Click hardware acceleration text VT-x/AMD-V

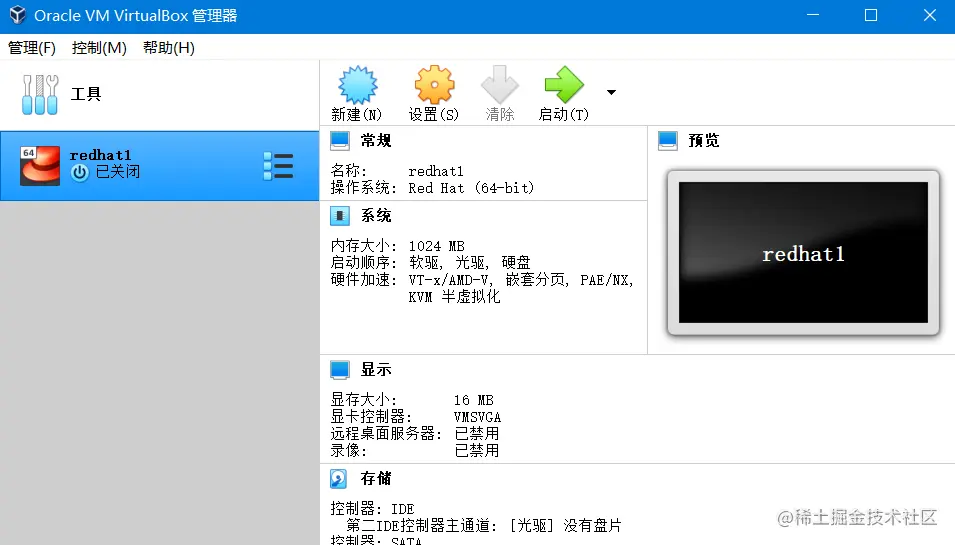(x=449, y=280)
